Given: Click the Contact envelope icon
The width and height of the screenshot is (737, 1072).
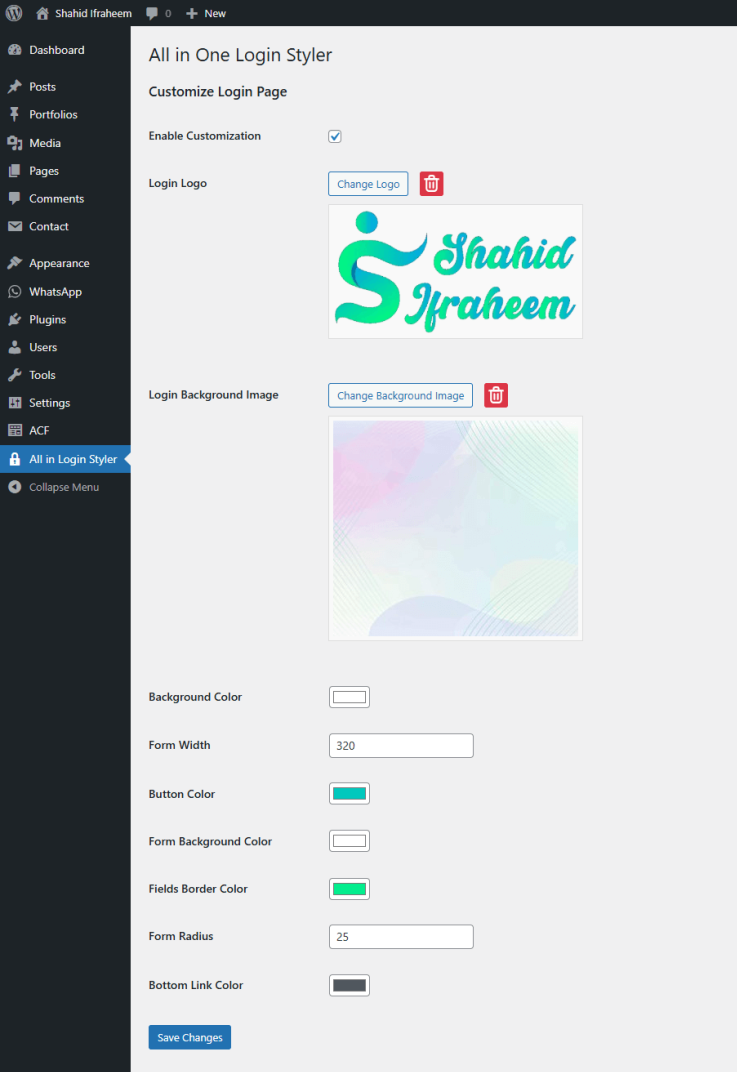Looking at the screenshot, I should (15, 226).
